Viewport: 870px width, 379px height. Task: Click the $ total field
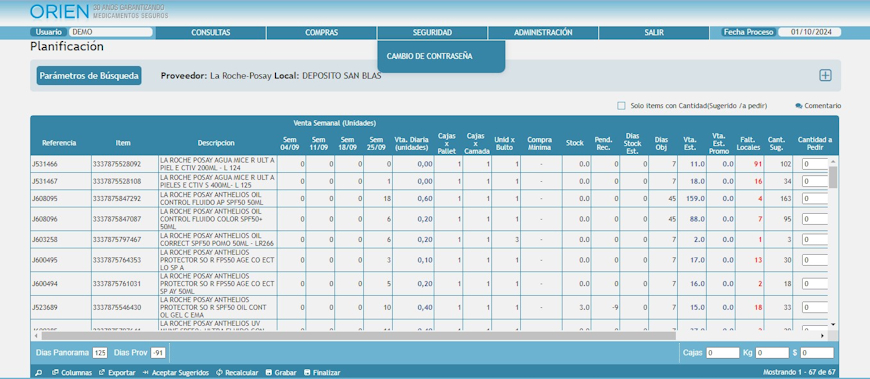(817, 353)
